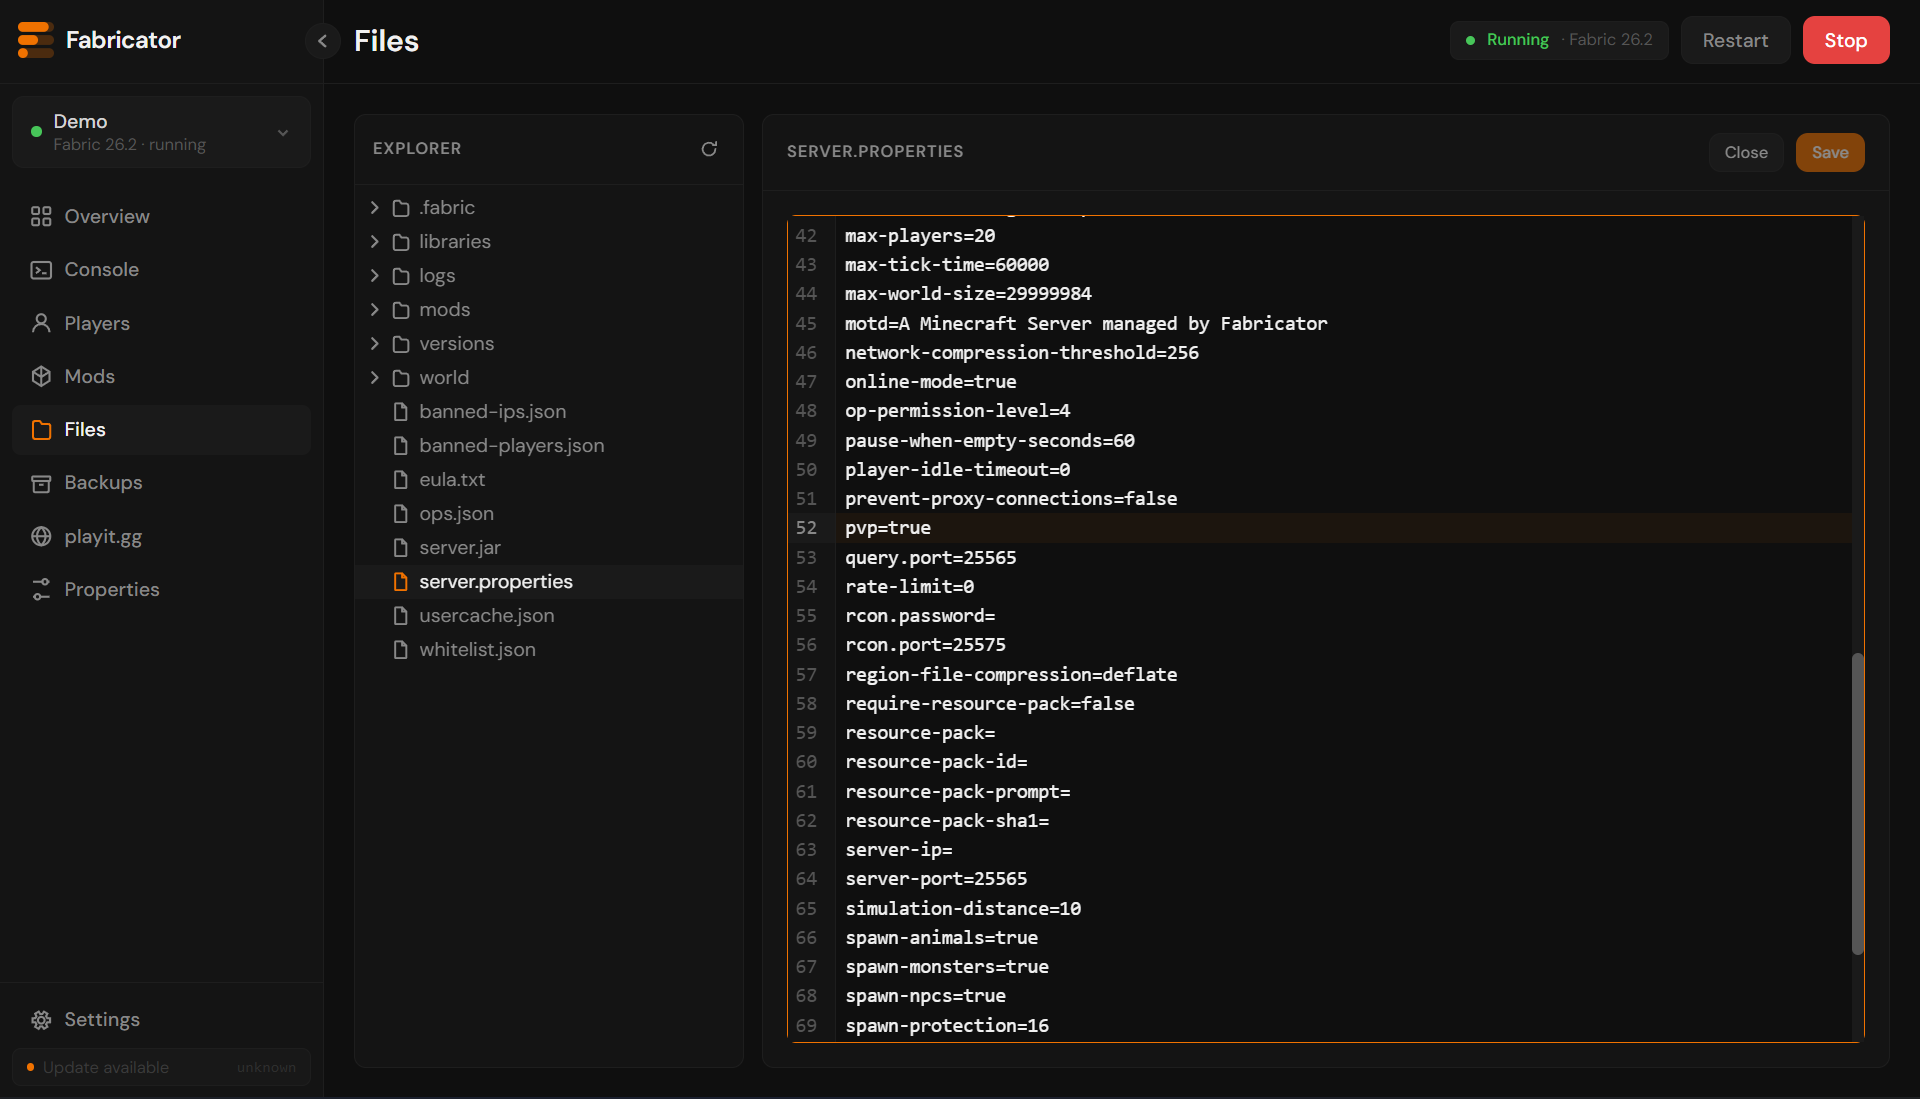Select server.jar file
1920x1099 pixels.
click(x=549, y=548)
